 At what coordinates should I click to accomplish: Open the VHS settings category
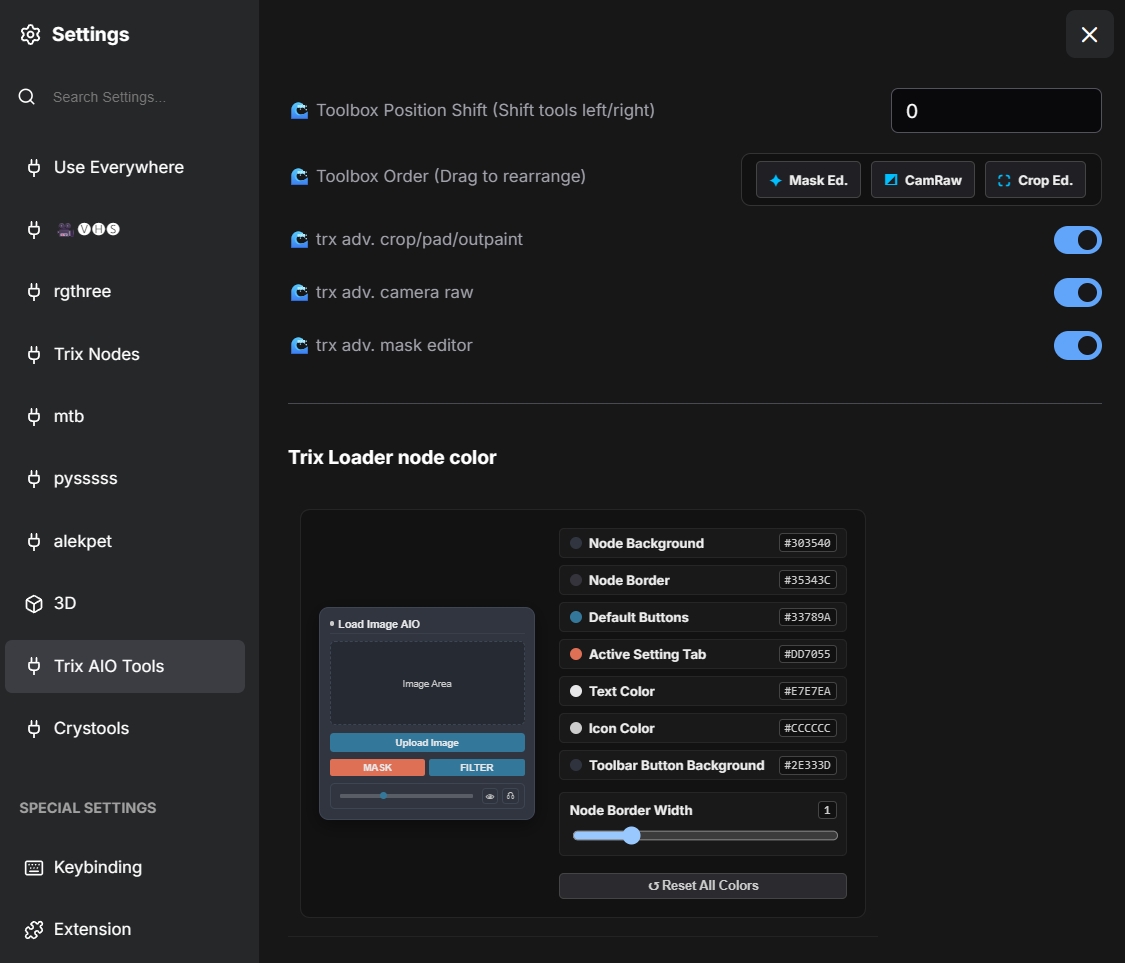(x=125, y=230)
